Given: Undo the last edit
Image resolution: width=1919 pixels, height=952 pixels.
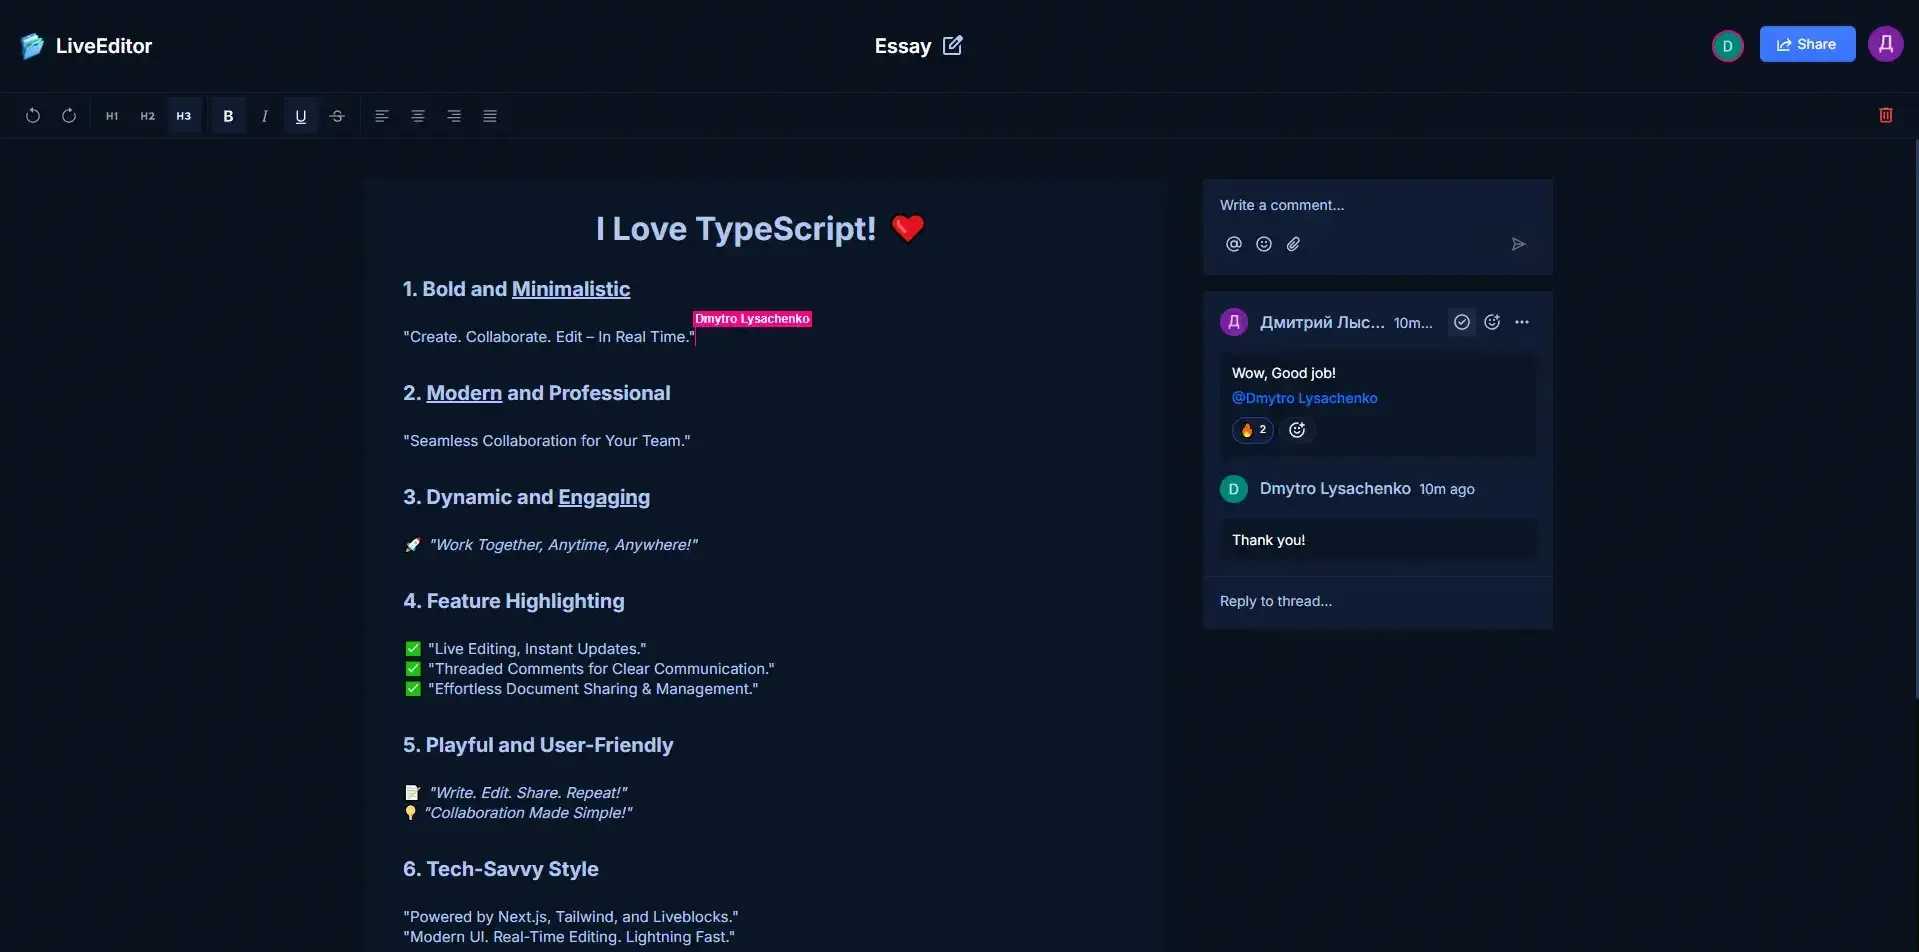Looking at the screenshot, I should 33,115.
